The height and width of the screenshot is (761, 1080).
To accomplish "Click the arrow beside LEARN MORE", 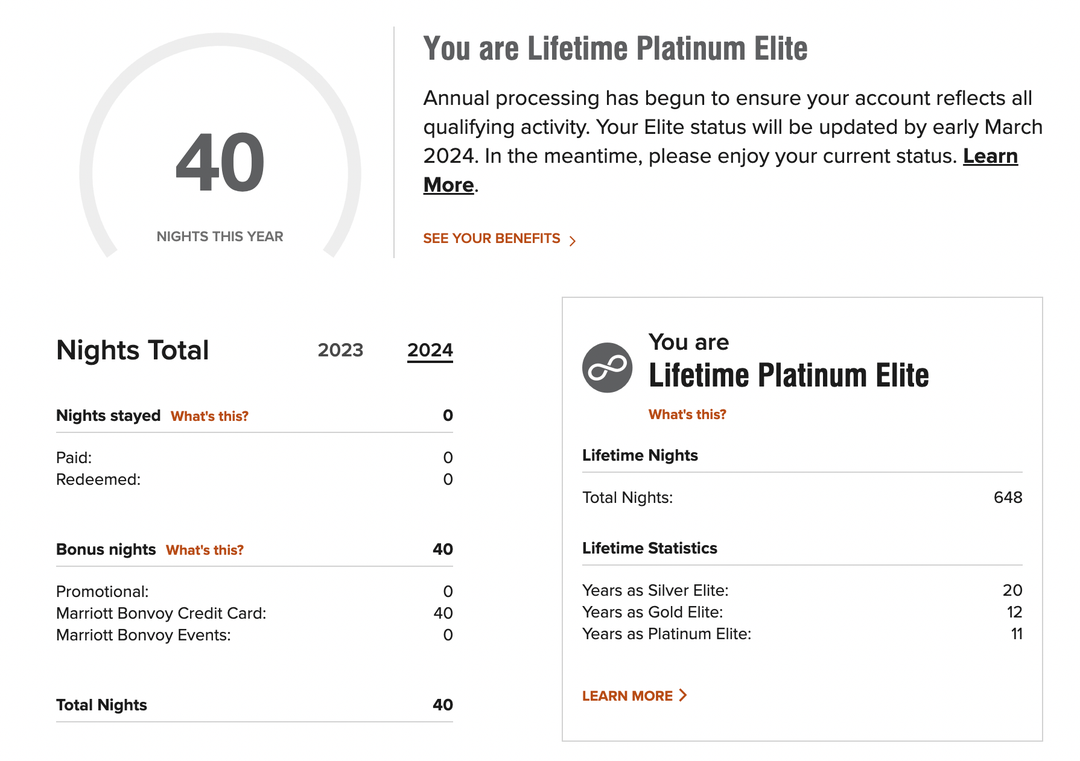I will click(x=684, y=695).
